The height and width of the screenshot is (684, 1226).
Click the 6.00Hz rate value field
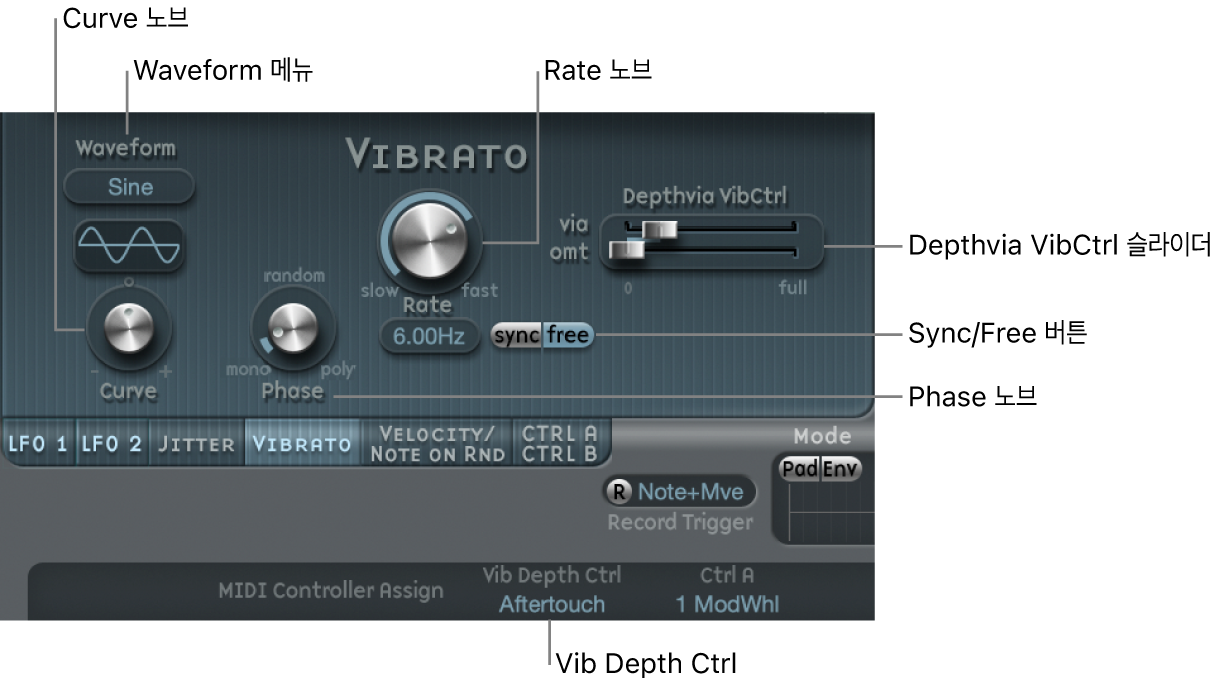pos(429,337)
